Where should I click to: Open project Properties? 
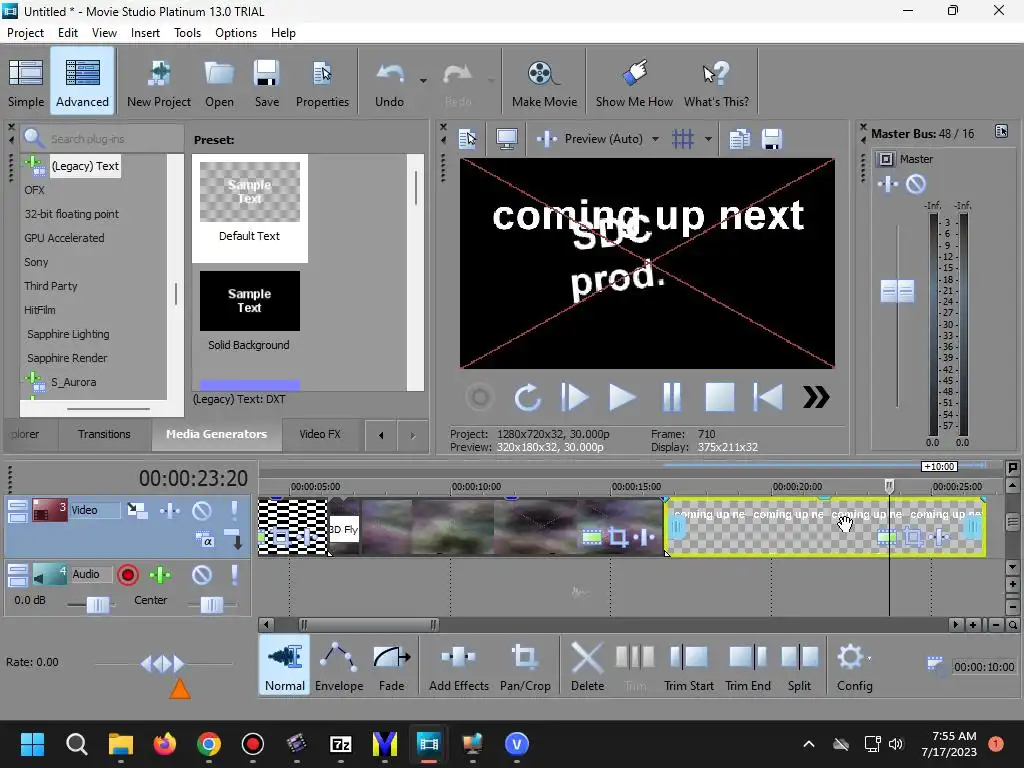[x=322, y=82]
